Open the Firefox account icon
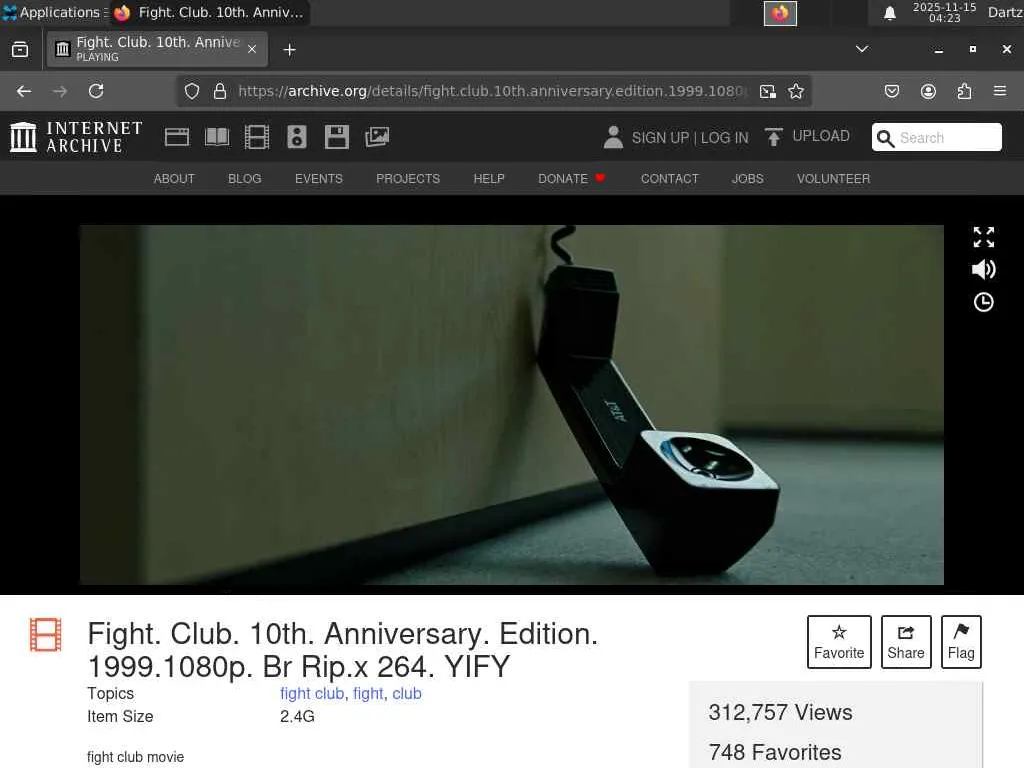The height and width of the screenshot is (768, 1024). coord(928,91)
